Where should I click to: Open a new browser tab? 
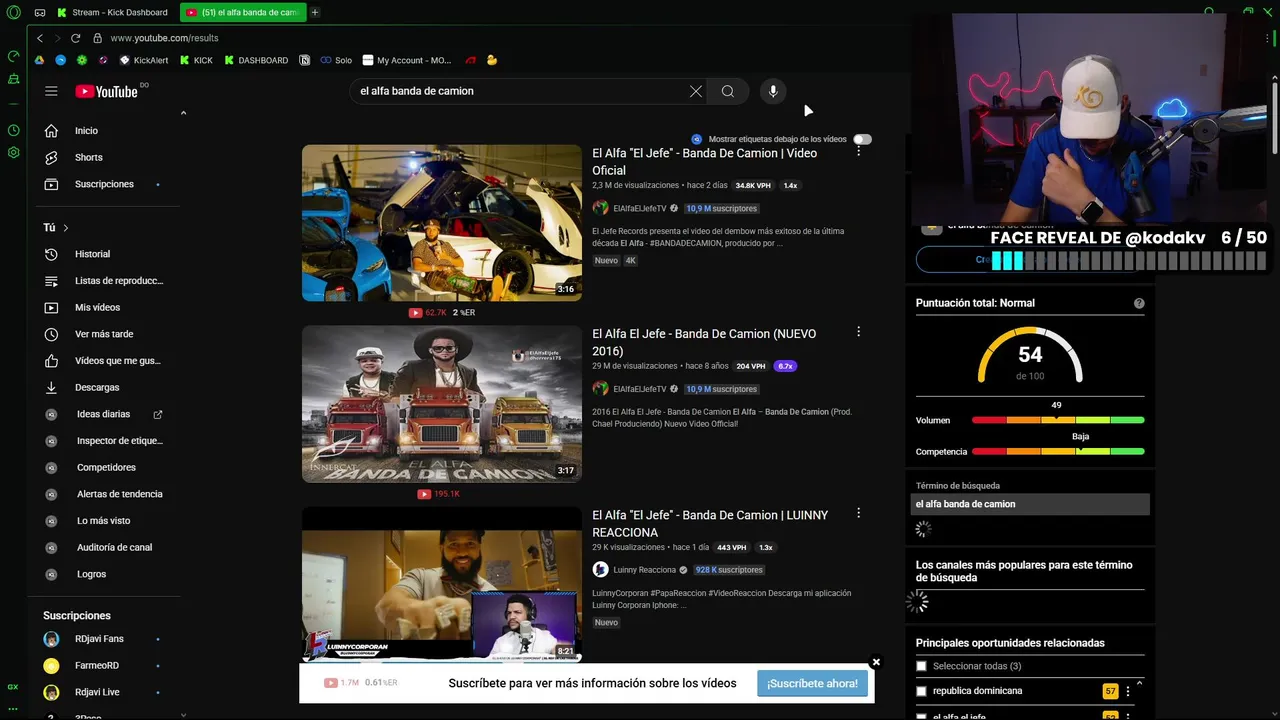tap(315, 13)
